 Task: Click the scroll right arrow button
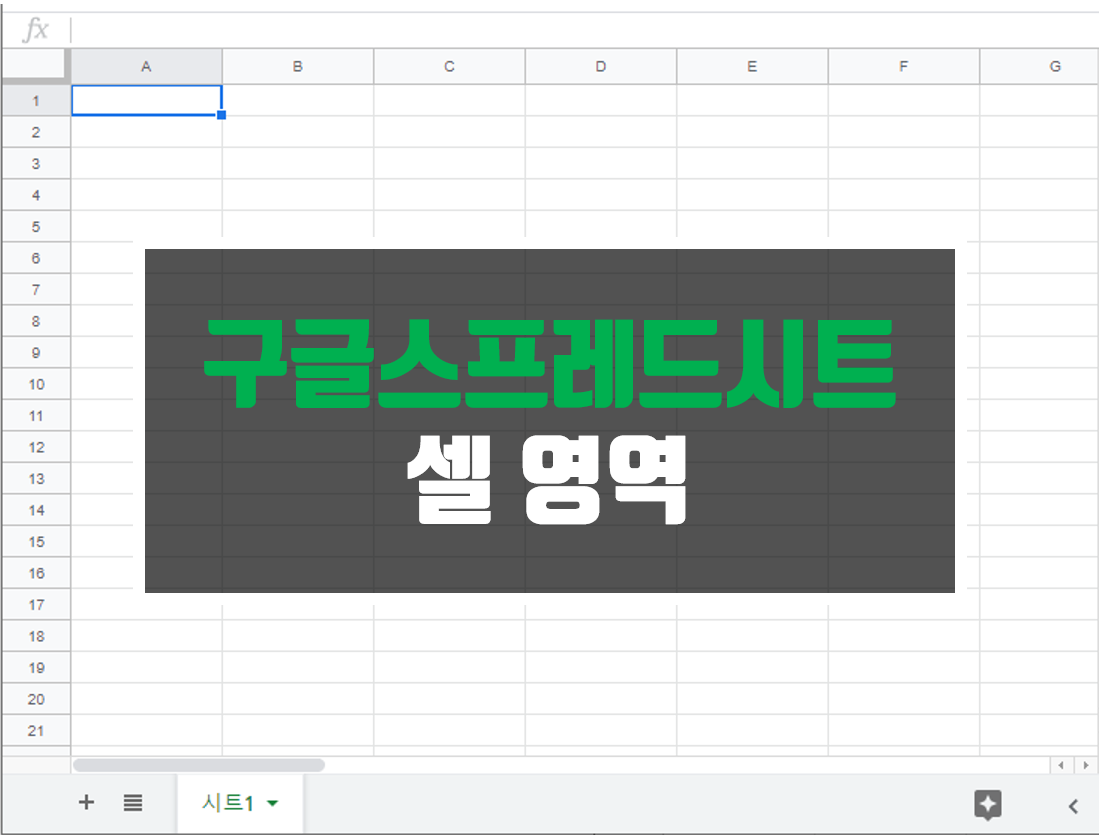(1086, 765)
